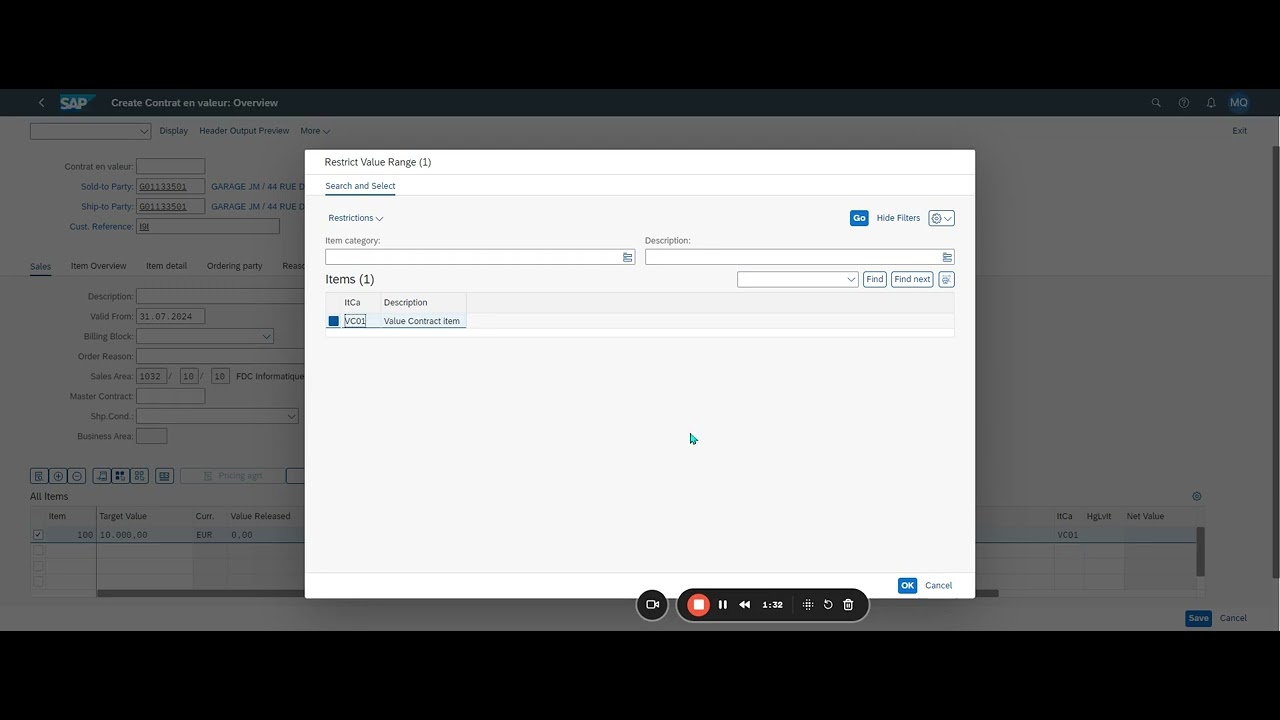Switch to the Sales tab
The height and width of the screenshot is (720, 1280).
(x=40, y=266)
